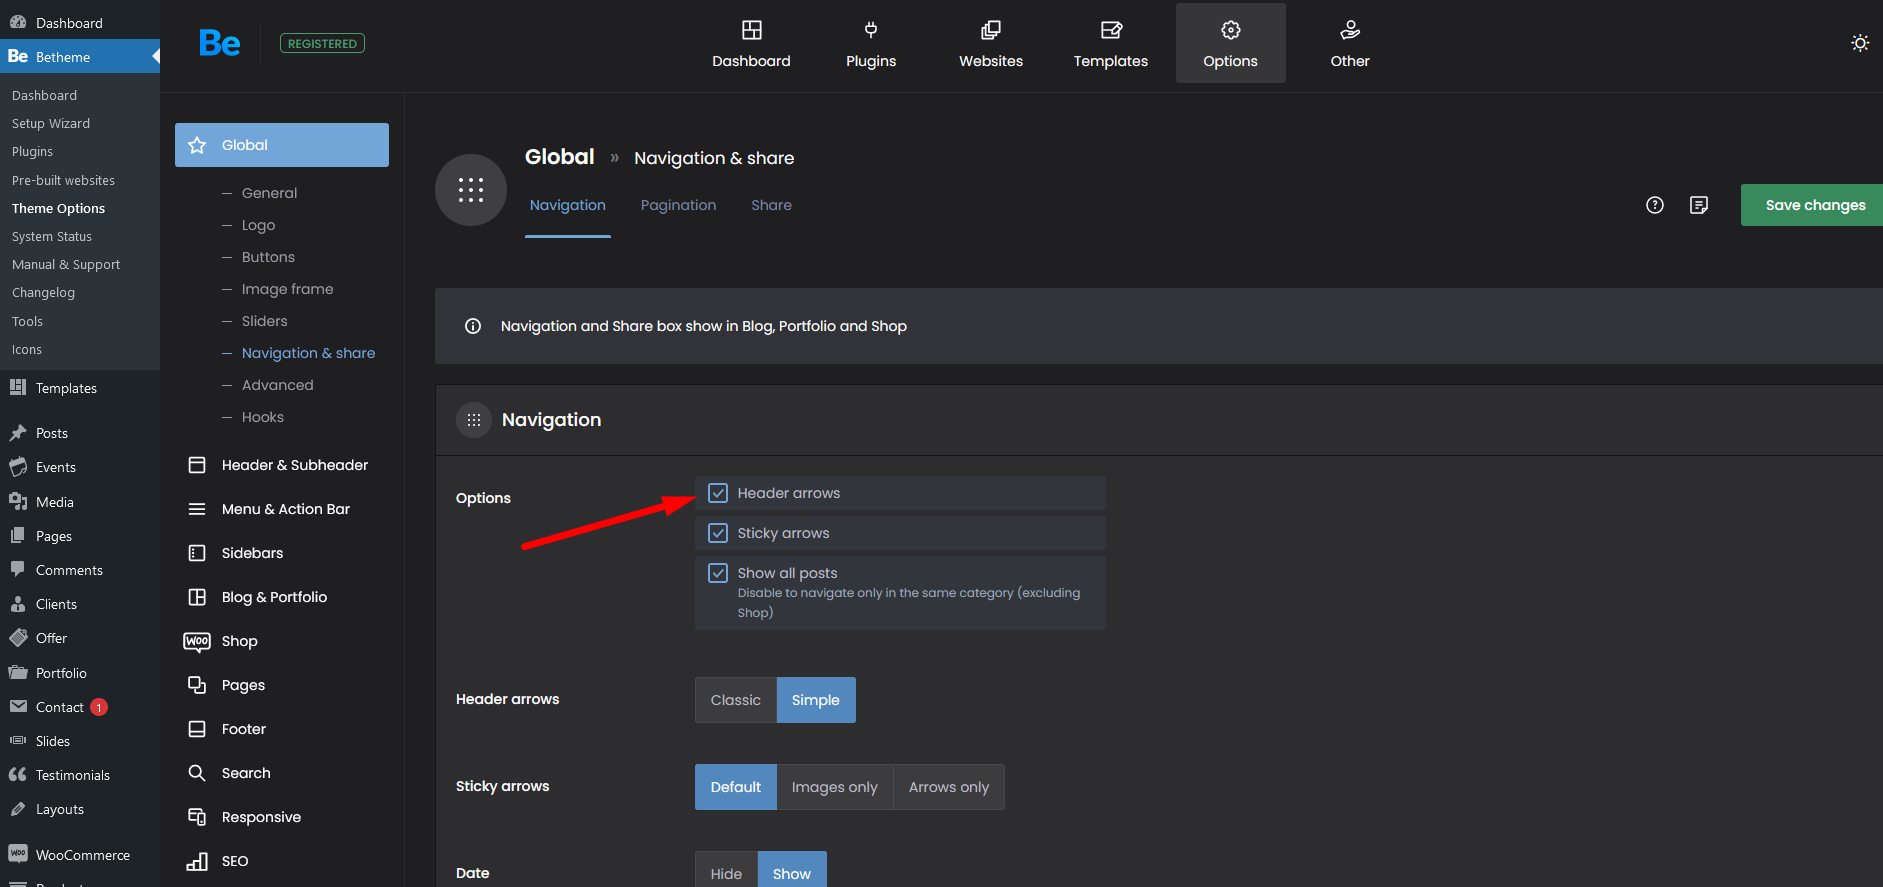Open Theme Options in WordPress menu
Viewport: 1883px width, 887px height.
58,208
